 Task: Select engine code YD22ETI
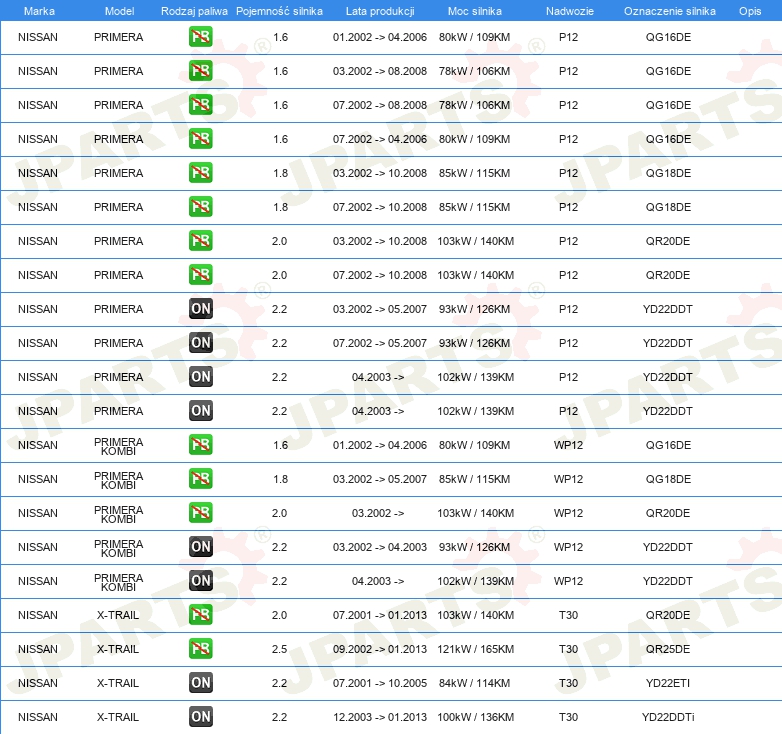tap(668, 683)
